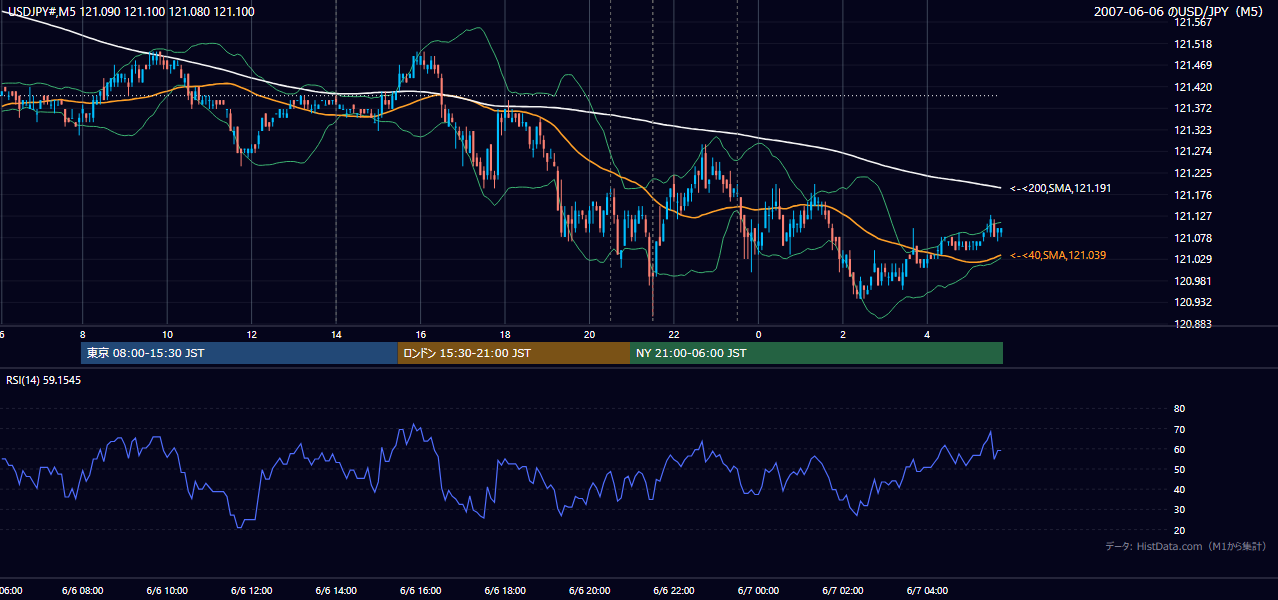Click RSI scale value 20

click(1179, 530)
